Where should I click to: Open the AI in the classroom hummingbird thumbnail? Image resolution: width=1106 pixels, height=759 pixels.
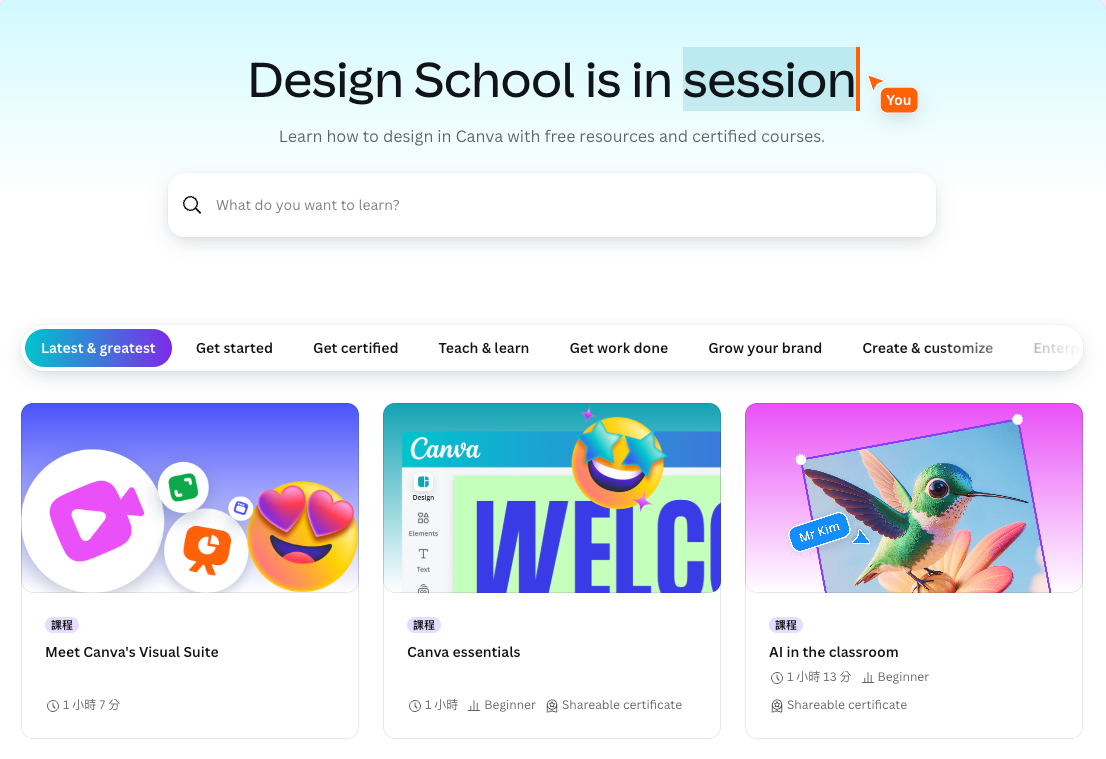tap(913, 498)
